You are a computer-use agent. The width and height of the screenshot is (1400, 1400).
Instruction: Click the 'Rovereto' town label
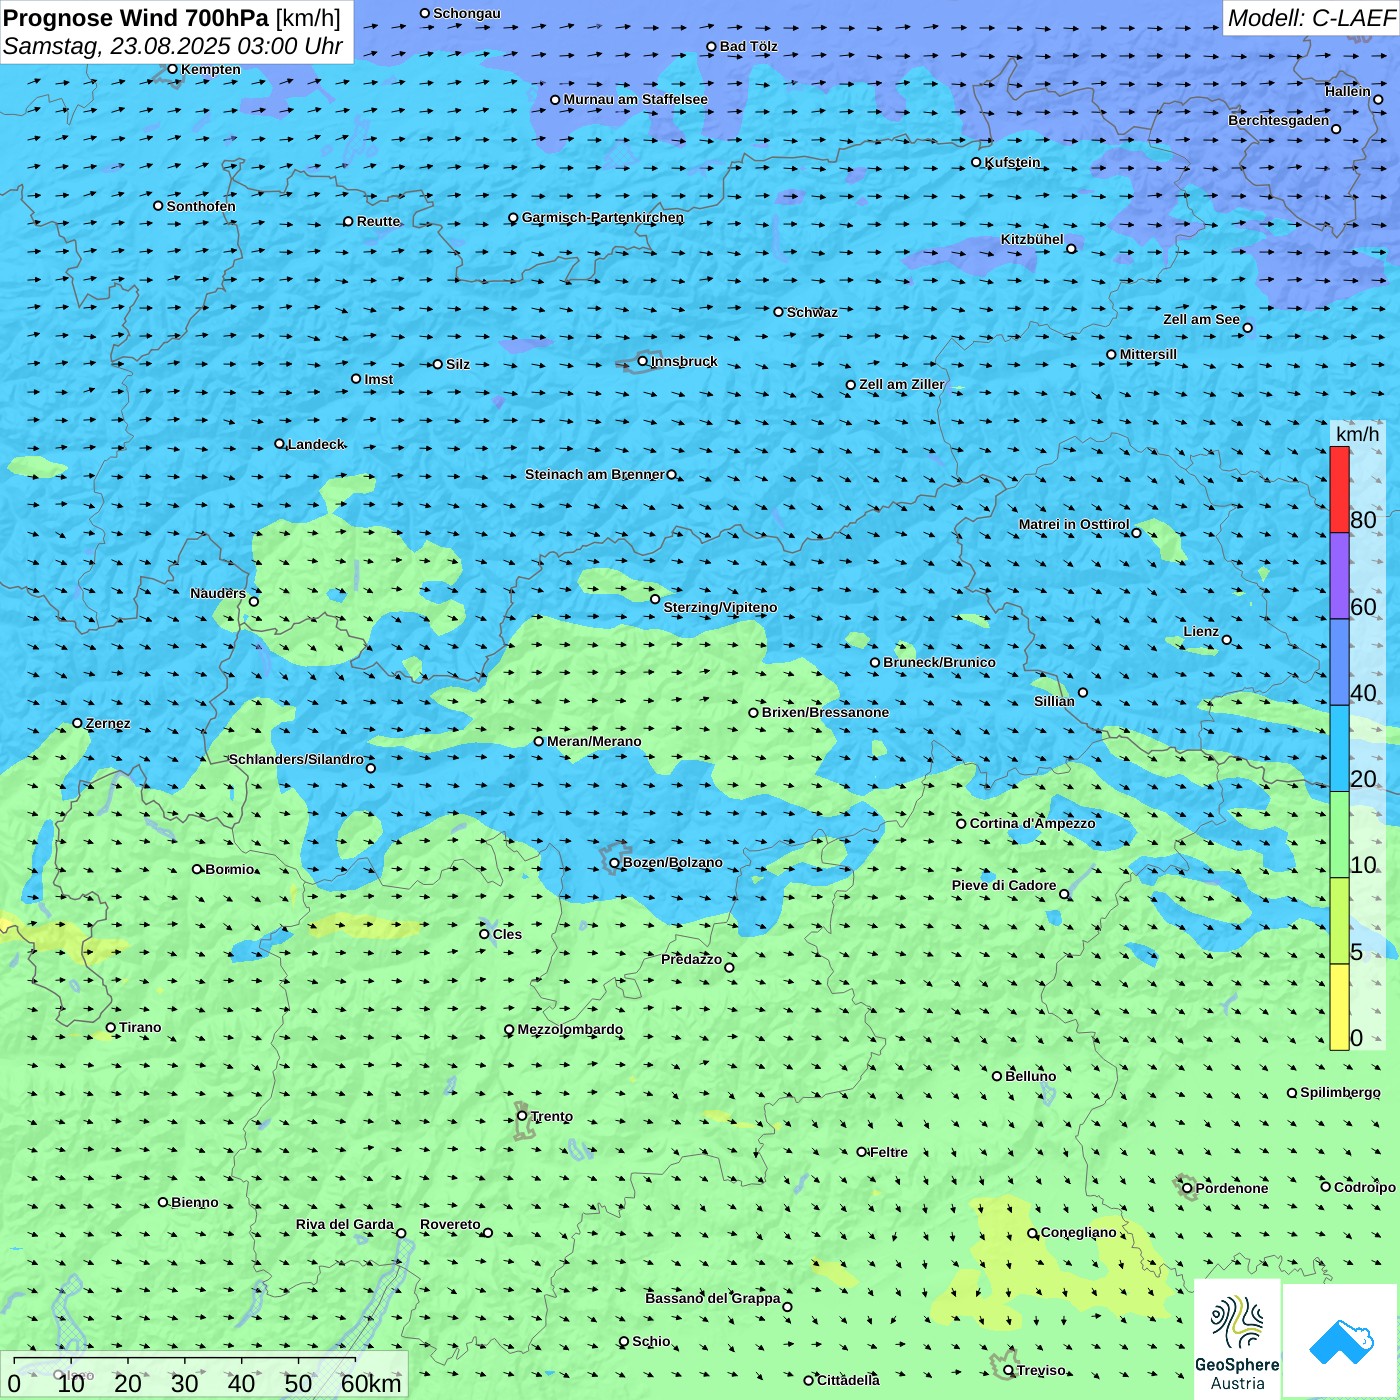tap(450, 1224)
